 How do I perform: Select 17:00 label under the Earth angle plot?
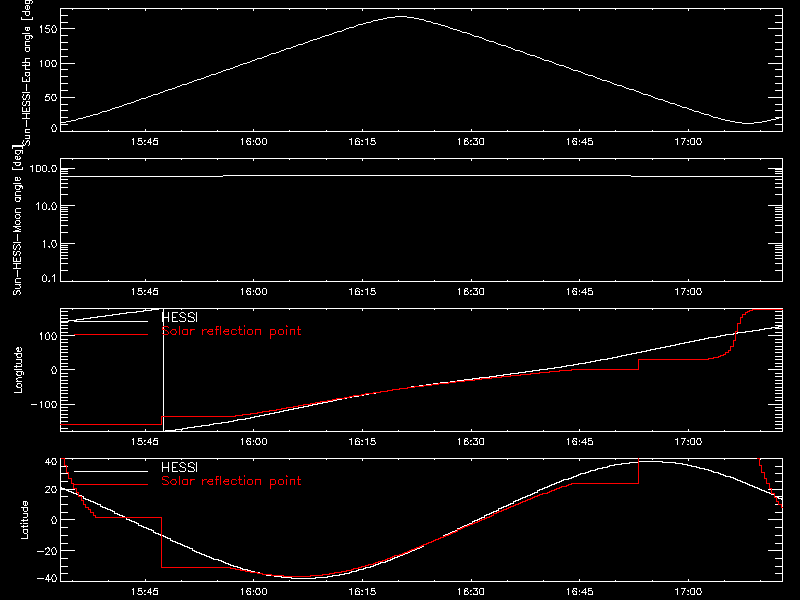coord(688,142)
